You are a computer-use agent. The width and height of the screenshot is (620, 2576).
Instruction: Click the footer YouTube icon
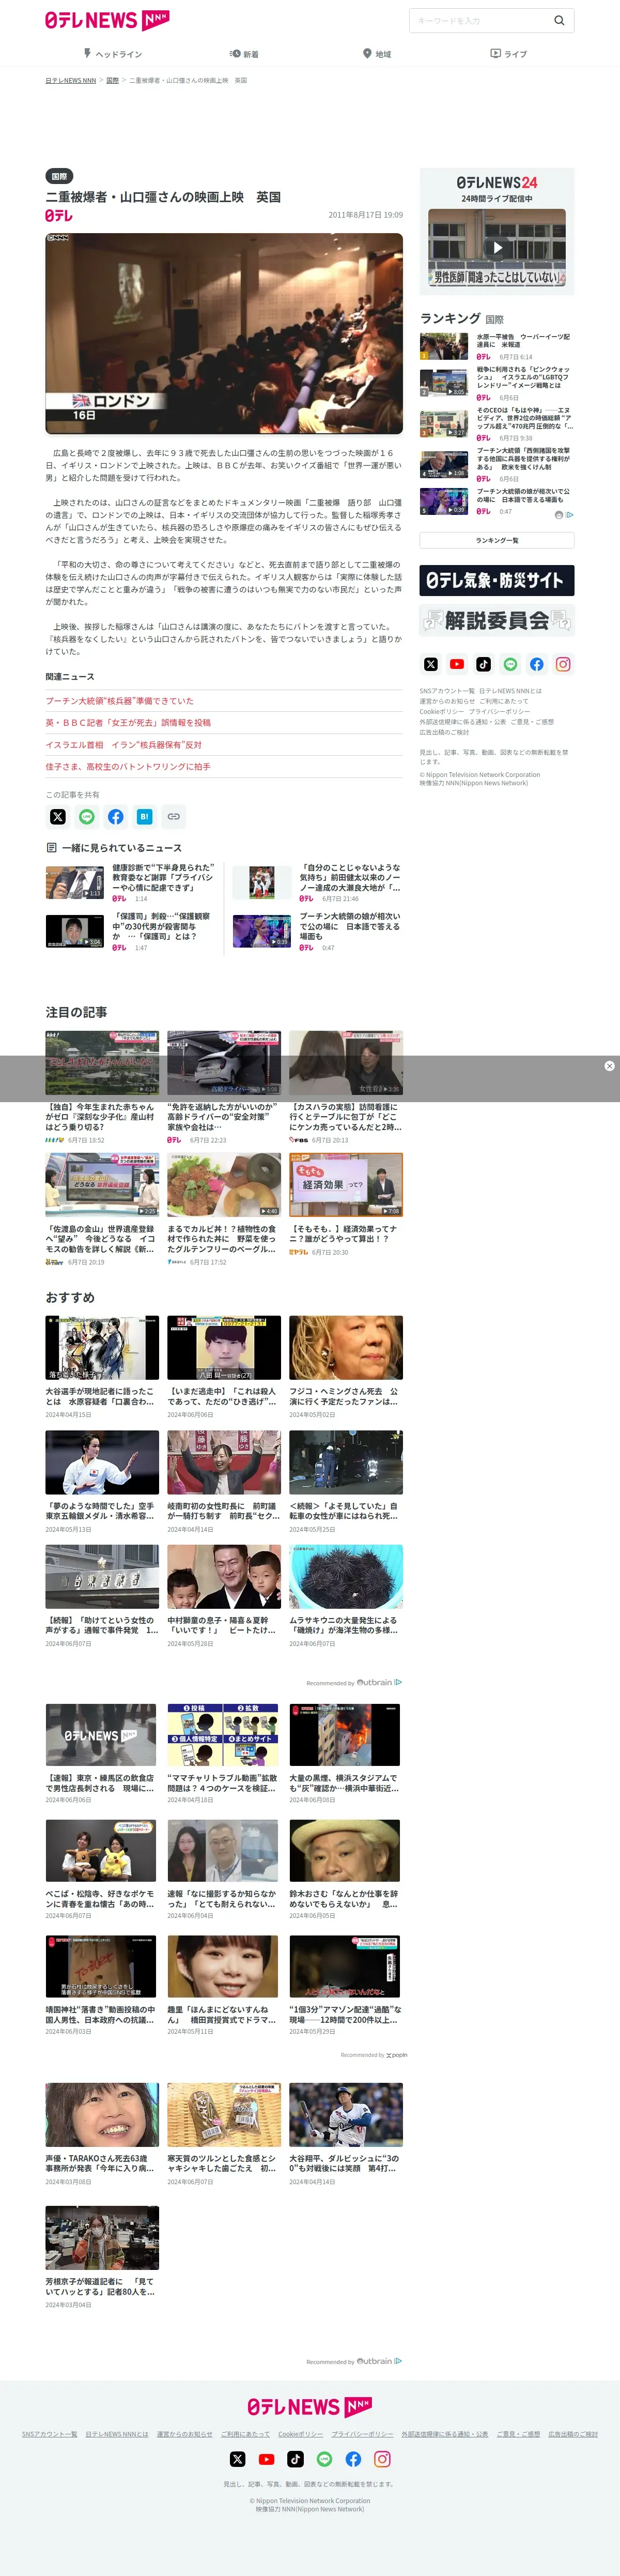pyautogui.click(x=266, y=2459)
